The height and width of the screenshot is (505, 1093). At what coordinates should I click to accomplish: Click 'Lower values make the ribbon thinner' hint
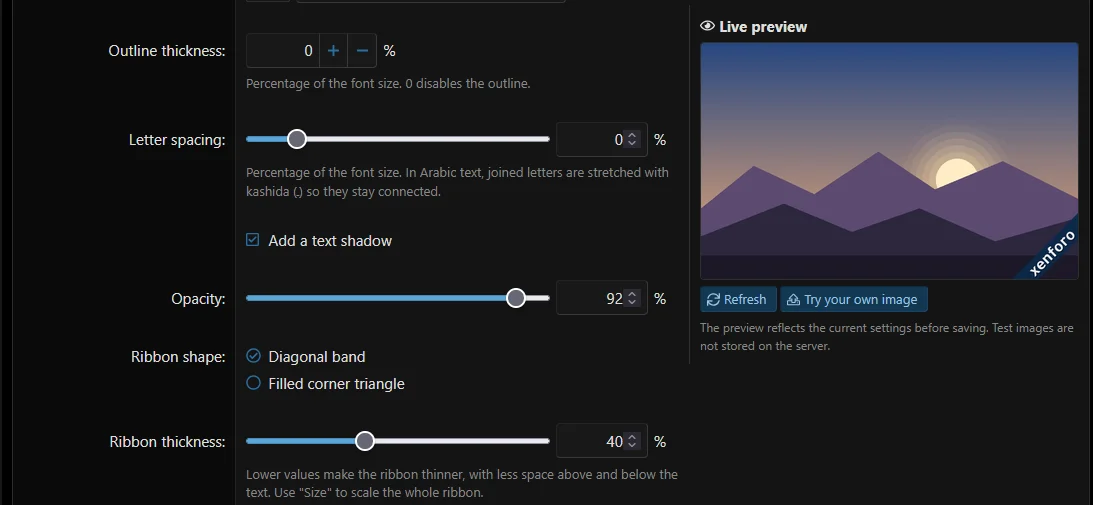(x=461, y=483)
